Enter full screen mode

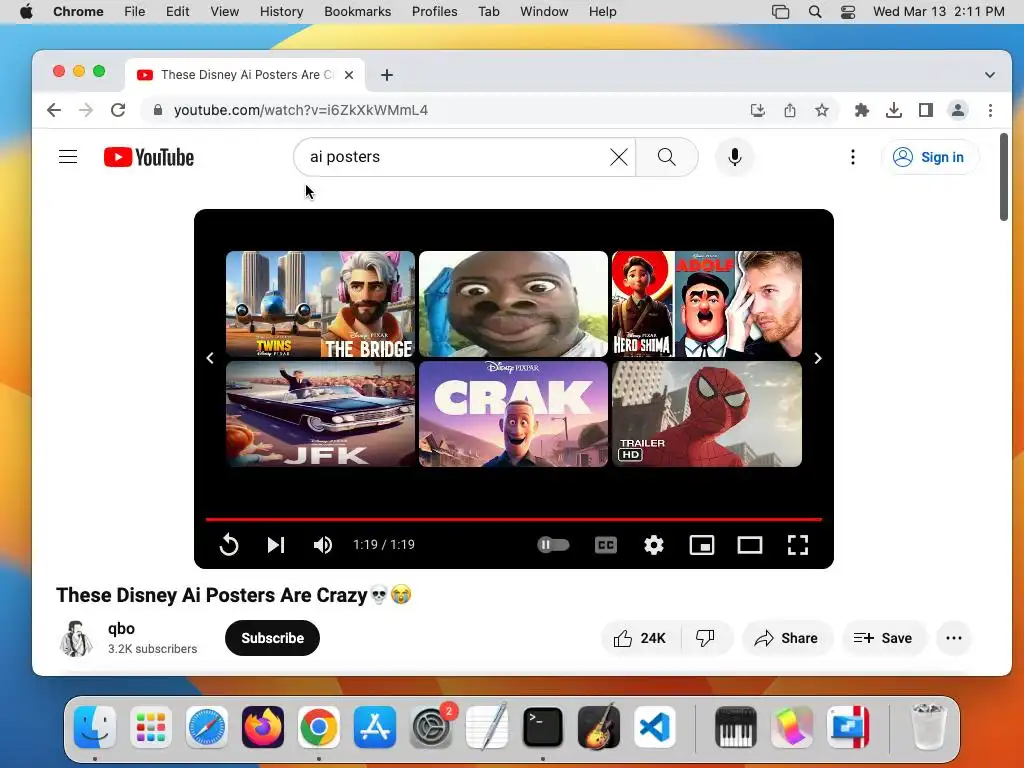(798, 545)
